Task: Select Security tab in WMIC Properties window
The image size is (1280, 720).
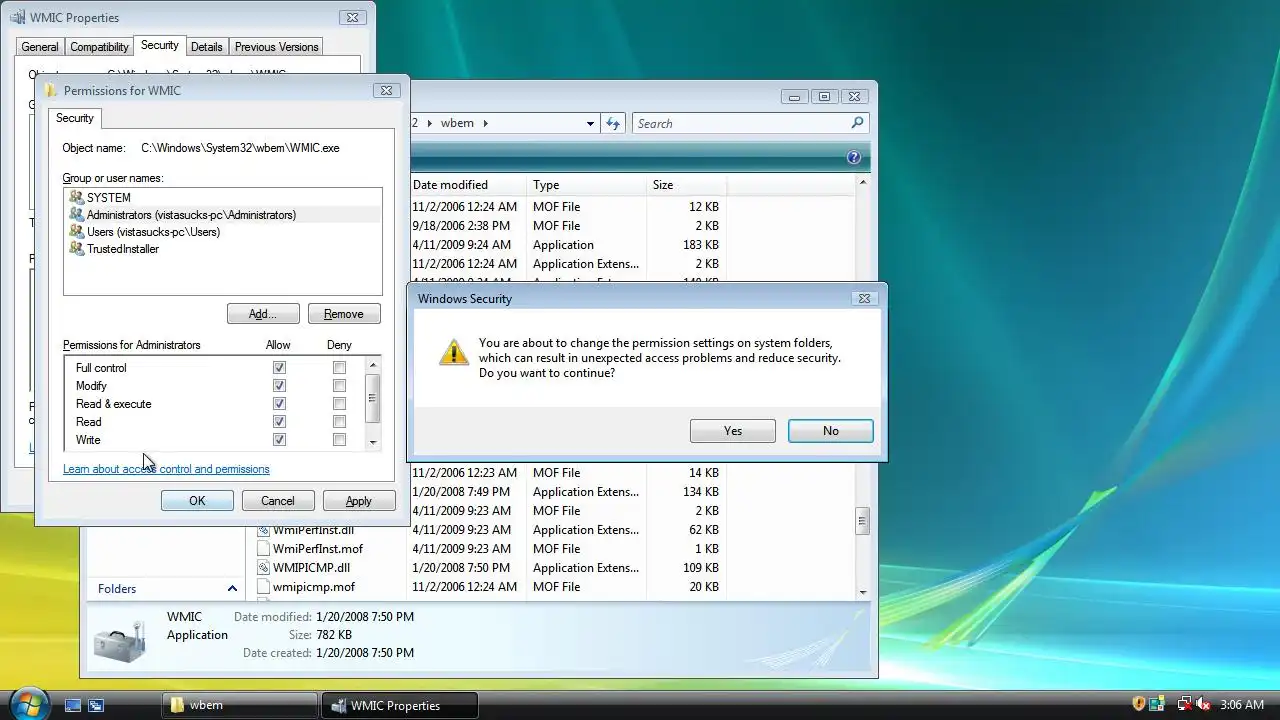Action: click(159, 45)
